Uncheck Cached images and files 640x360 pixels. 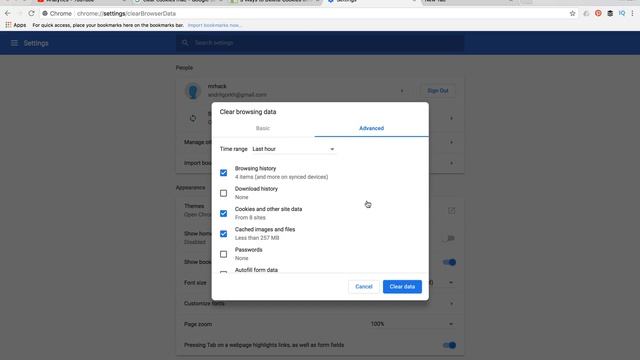pyautogui.click(x=223, y=234)
